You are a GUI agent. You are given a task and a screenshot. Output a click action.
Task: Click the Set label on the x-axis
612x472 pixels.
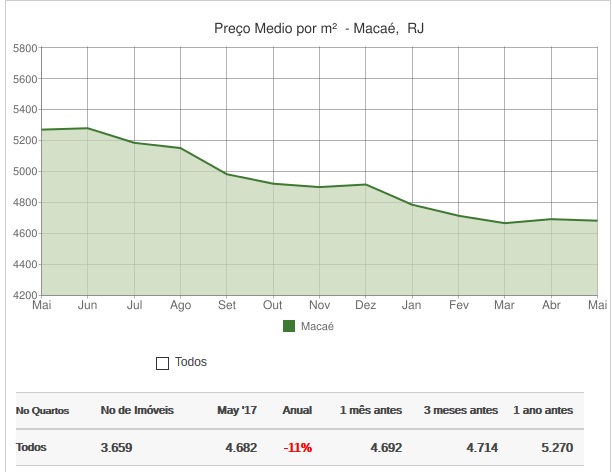click(x=227, y=304)
